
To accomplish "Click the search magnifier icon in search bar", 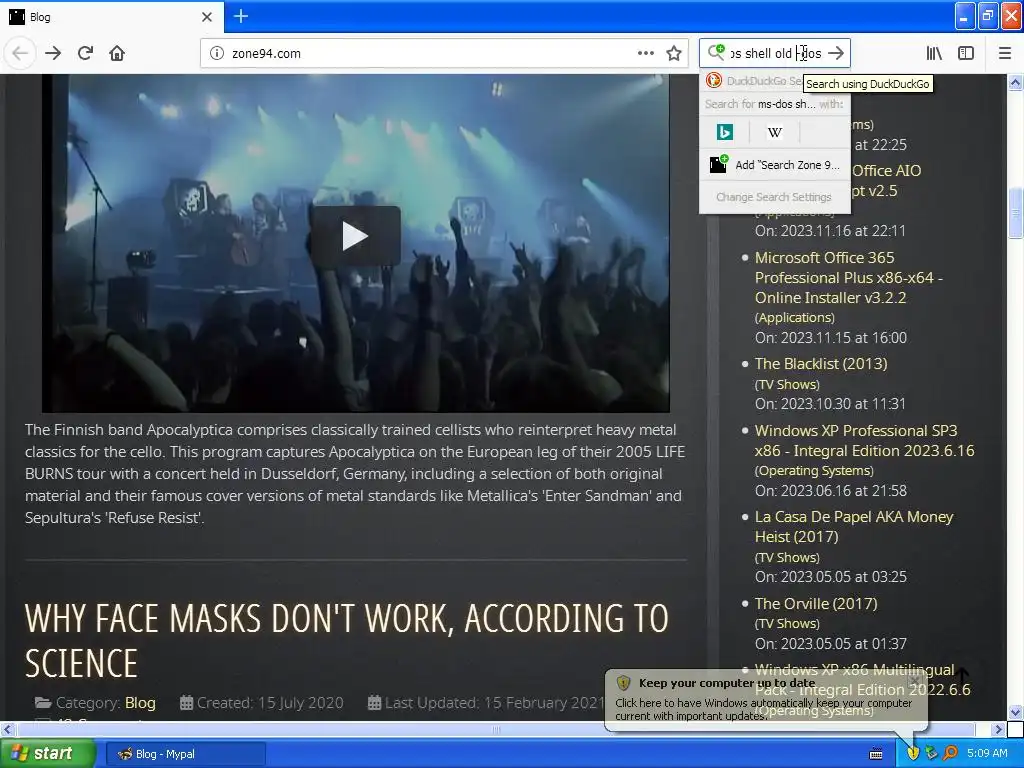I will click(716, 52).
